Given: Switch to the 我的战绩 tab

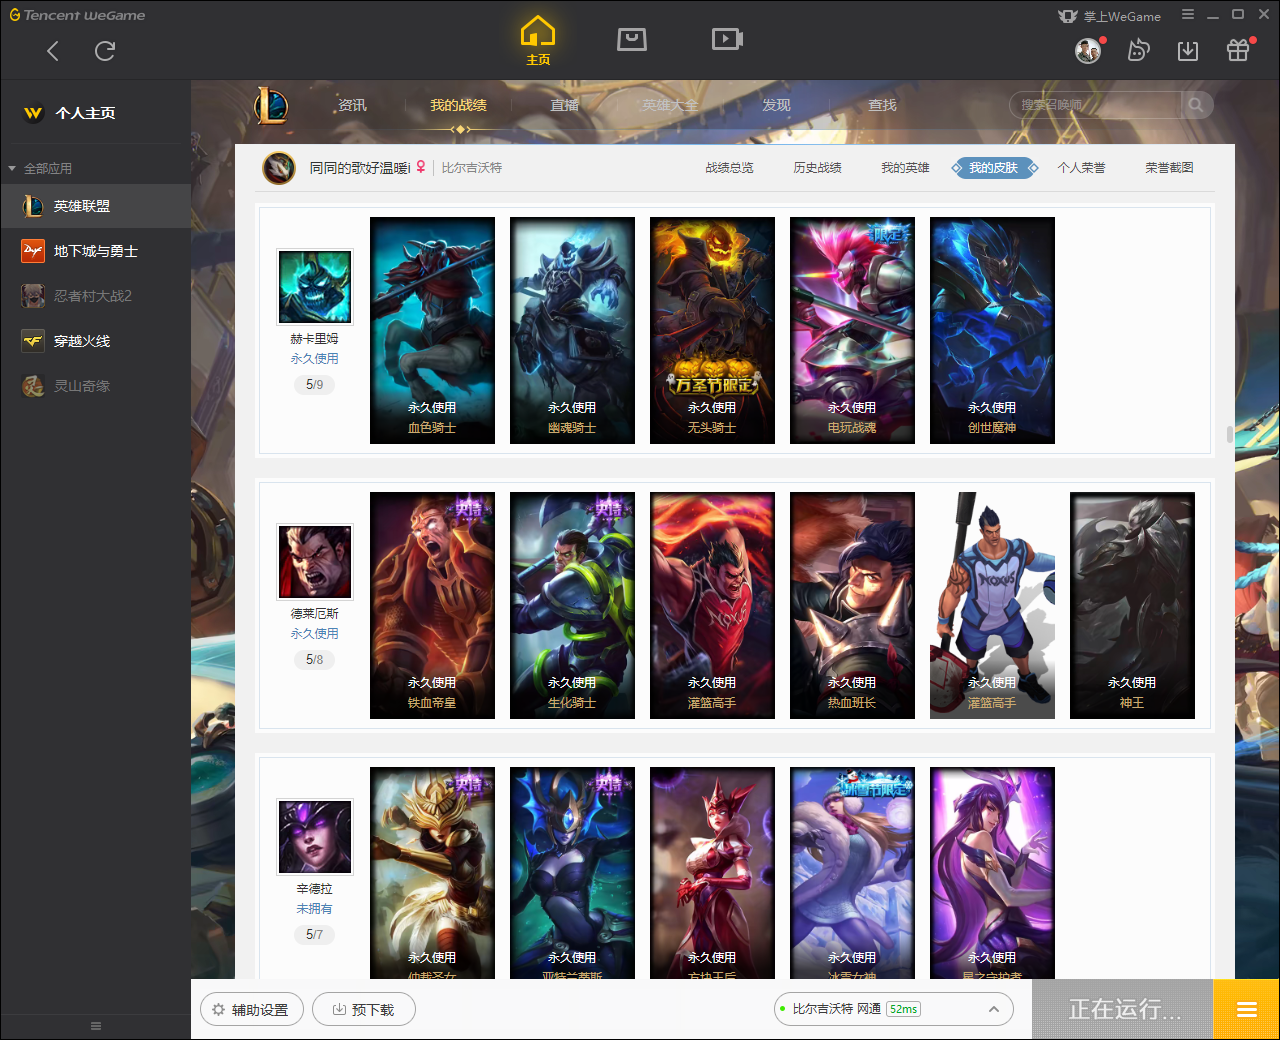Looking at the screenshot, I should pyautogui.click(x=458, y=105).
